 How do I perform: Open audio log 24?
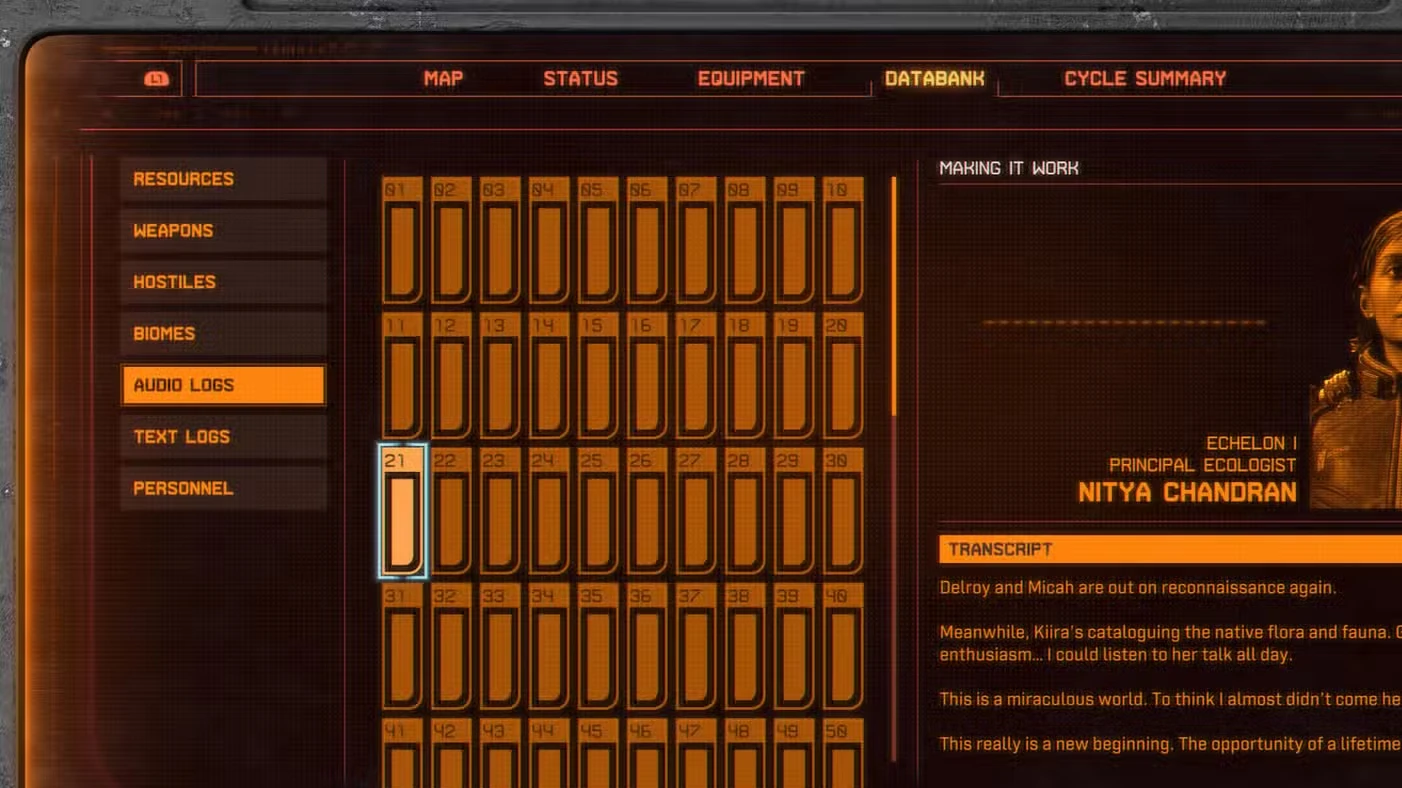(x=550, y=511)
